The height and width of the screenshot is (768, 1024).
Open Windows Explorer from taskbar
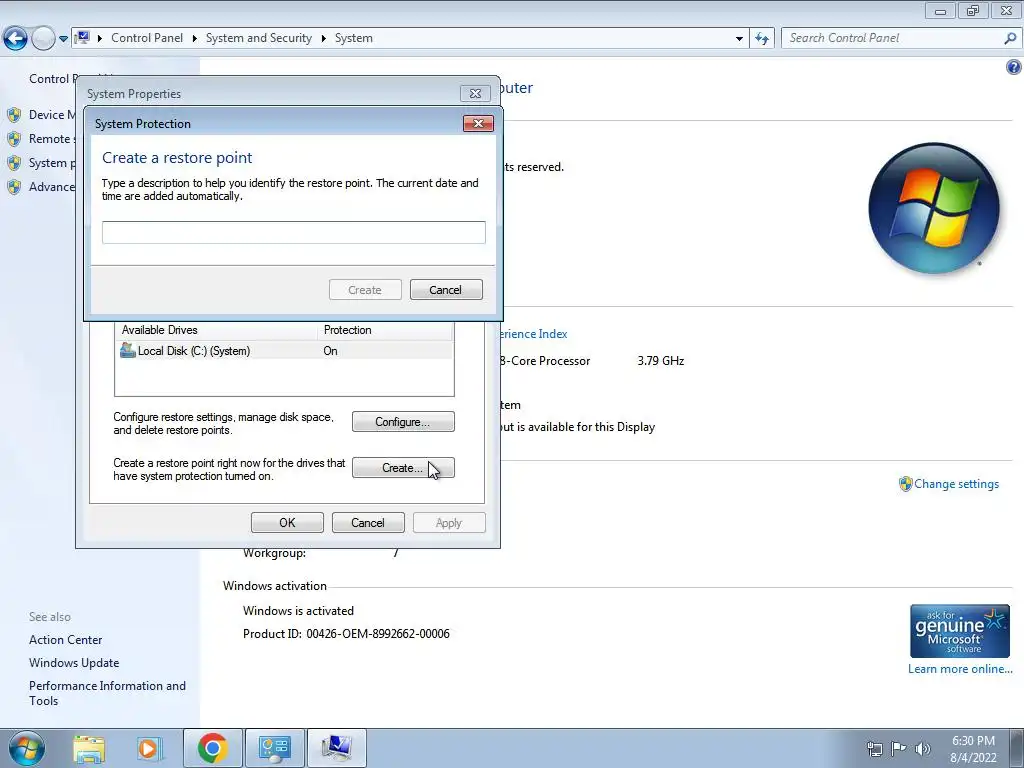pyautogui.click(x=89, y=748)
